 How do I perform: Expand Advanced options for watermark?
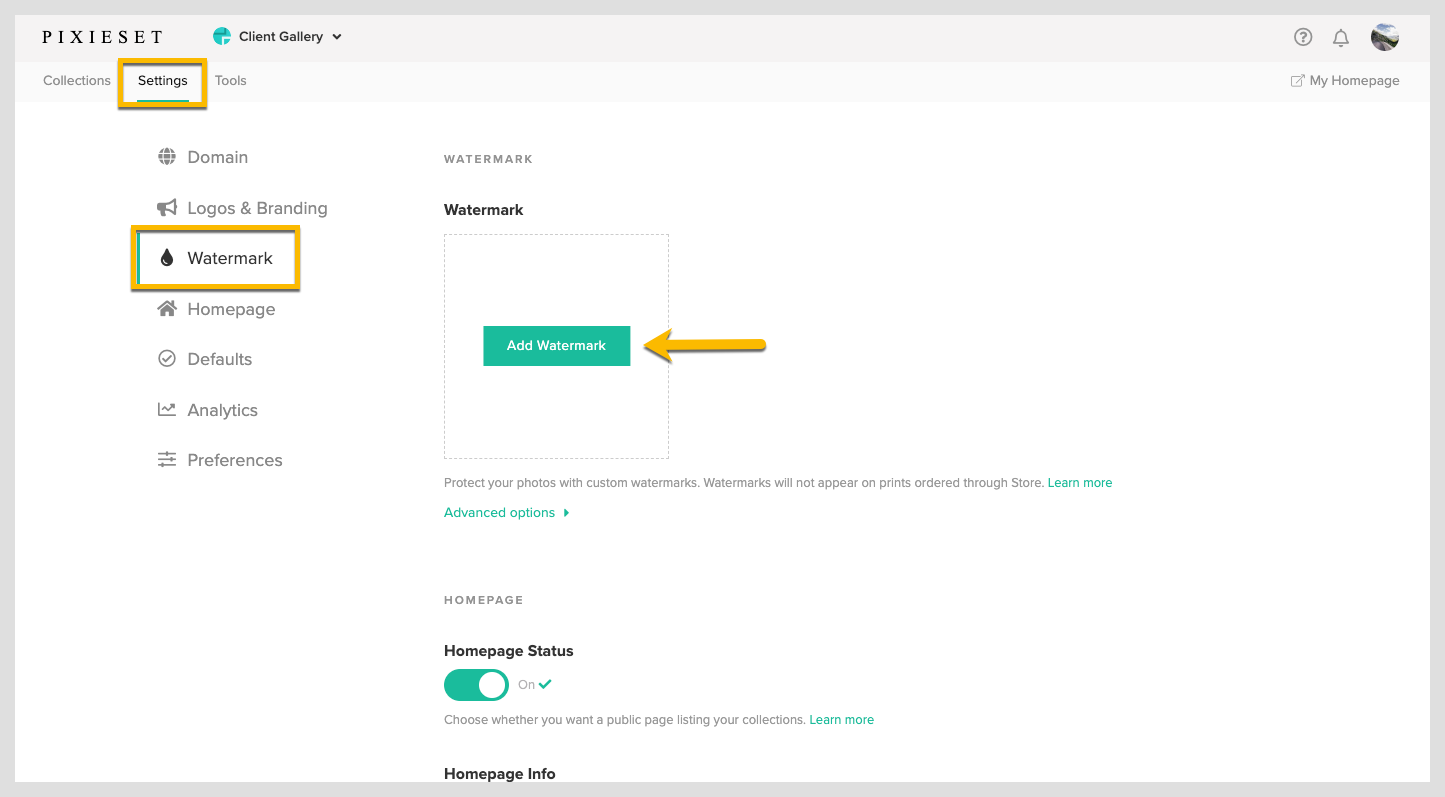[x=507, y=513]
